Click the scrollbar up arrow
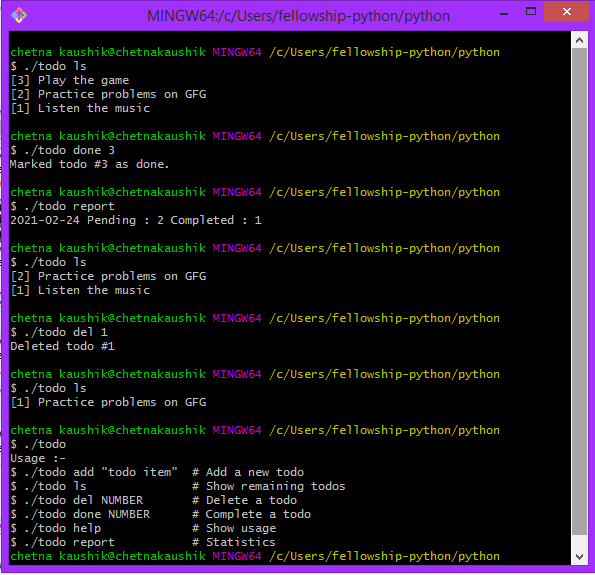The height and width of the screenshot is (575, 595). [x=579, y=40]
